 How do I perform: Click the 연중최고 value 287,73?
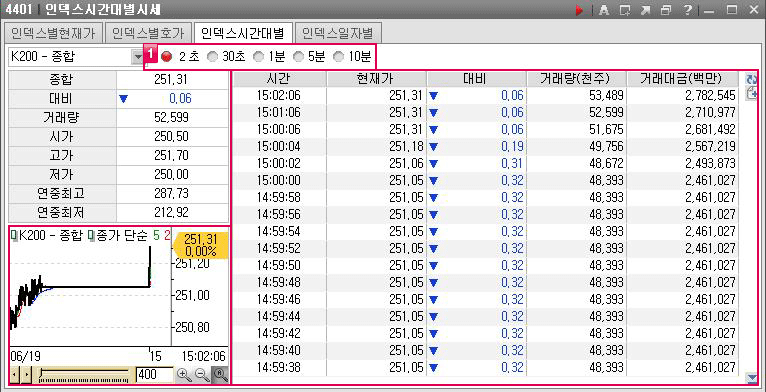click(x=172, y=194)
